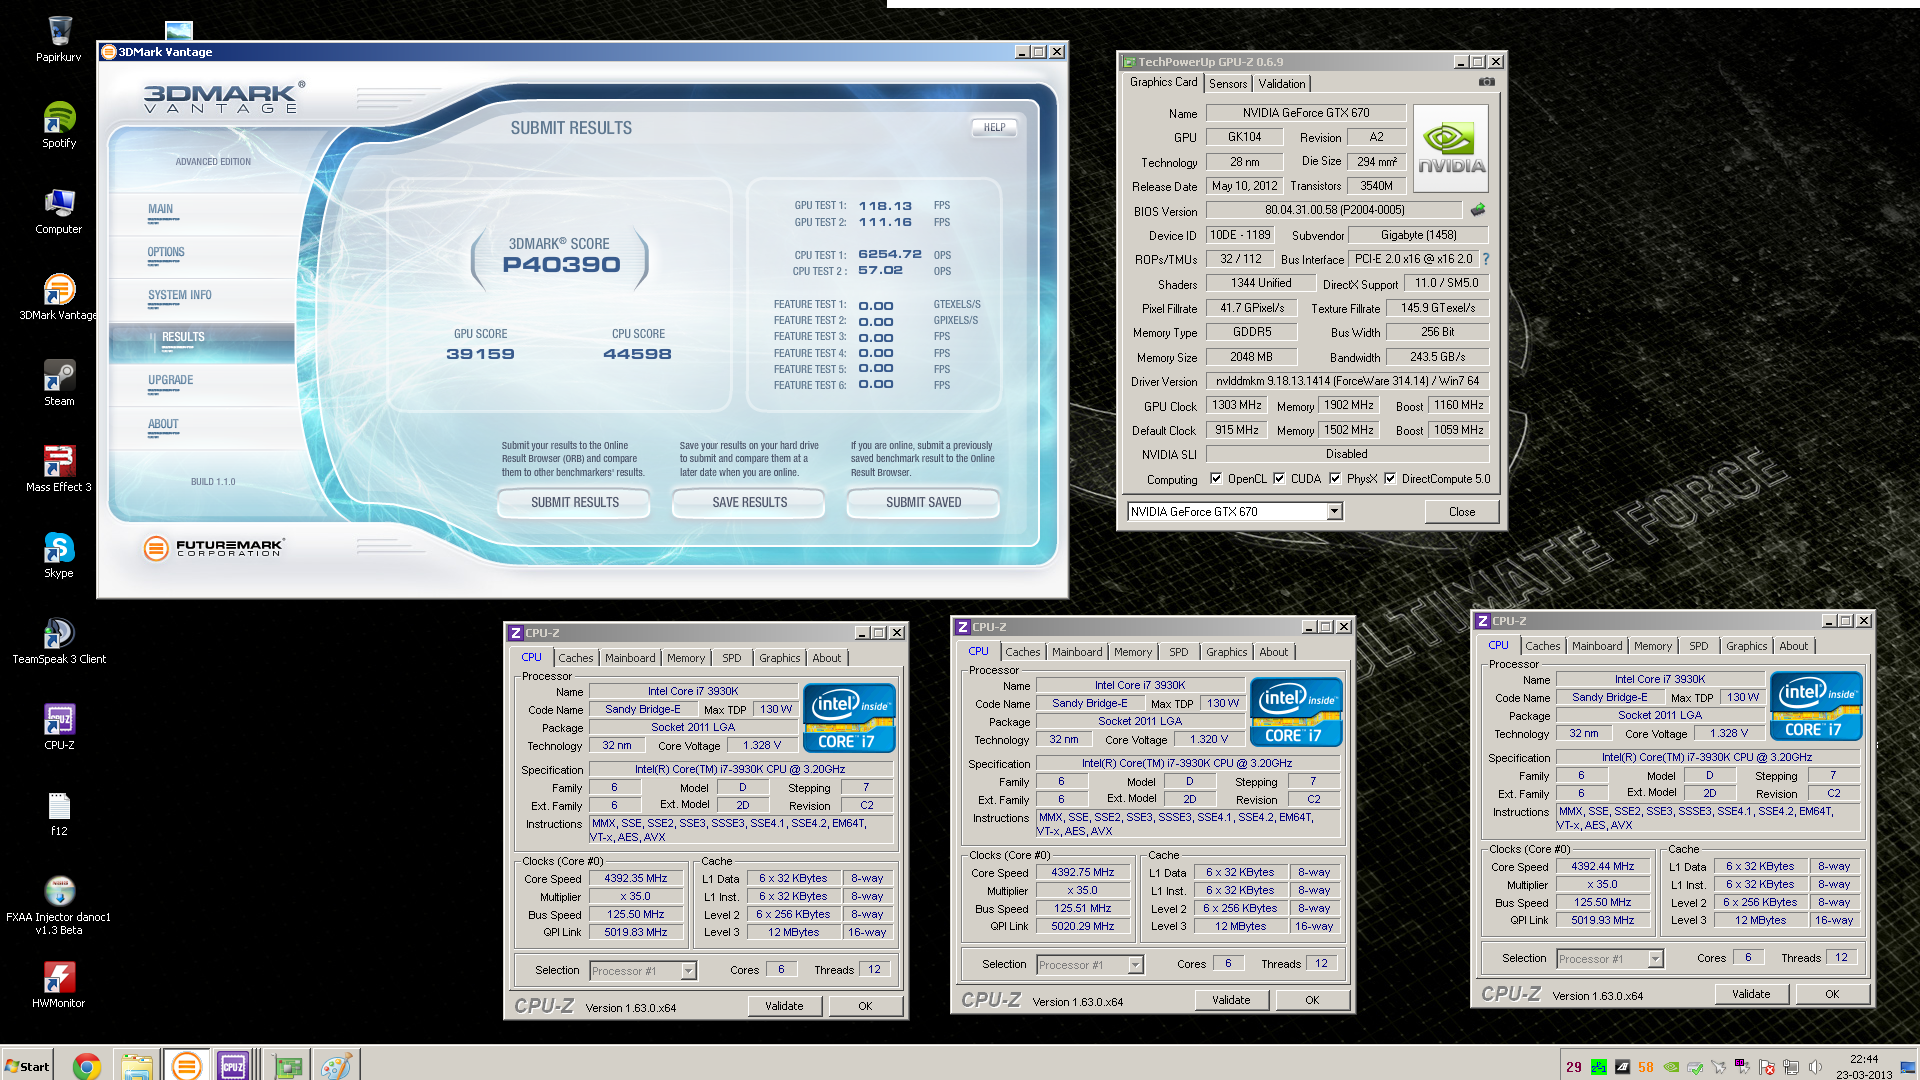1920x1080 pixels.
Task: Click the SUBMIT SAVED button
Action: (924, 503)
